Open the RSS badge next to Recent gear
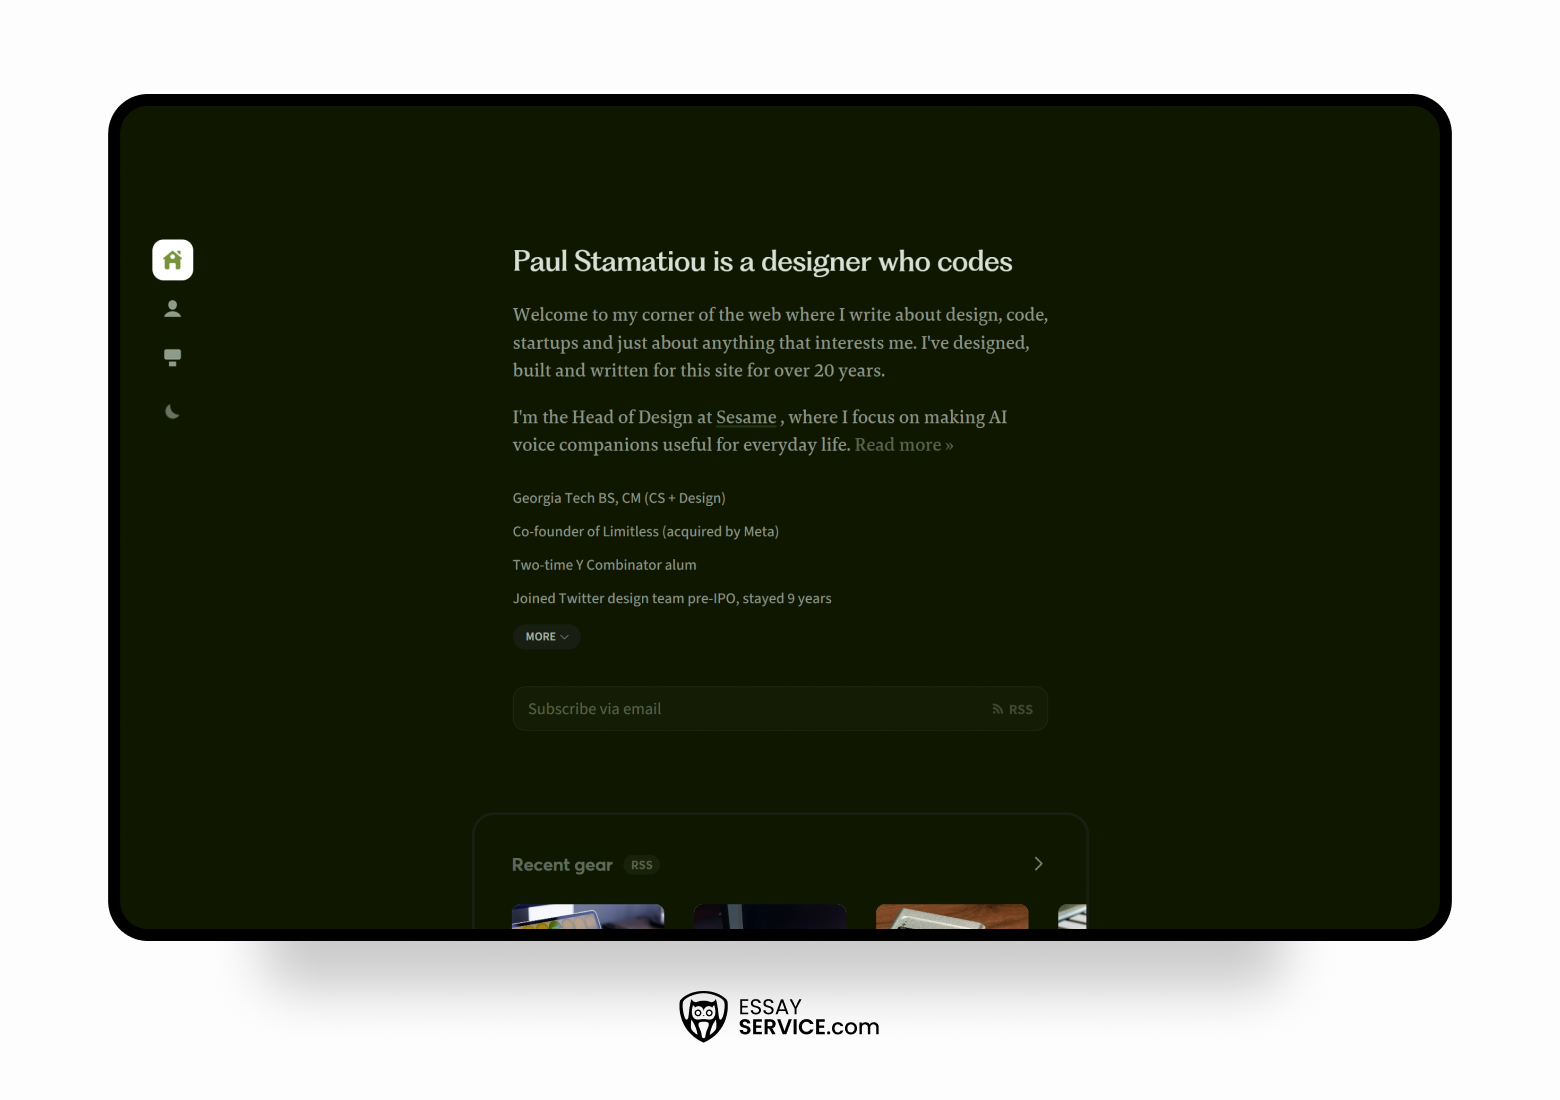 coord(642,865)
